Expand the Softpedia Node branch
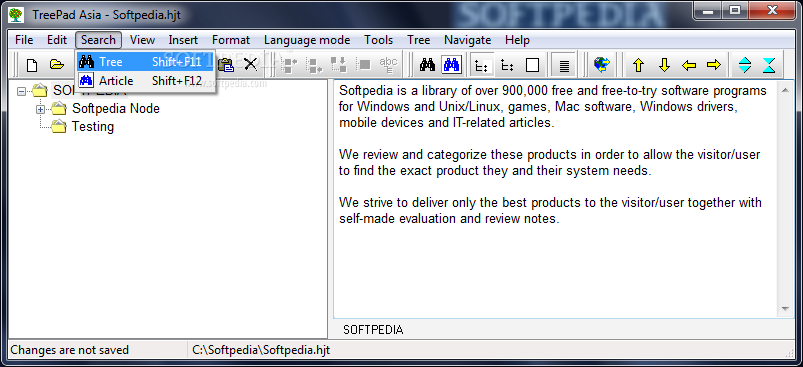Image resolution: width=803 pixels, height=367 pixels. point(40,109)
